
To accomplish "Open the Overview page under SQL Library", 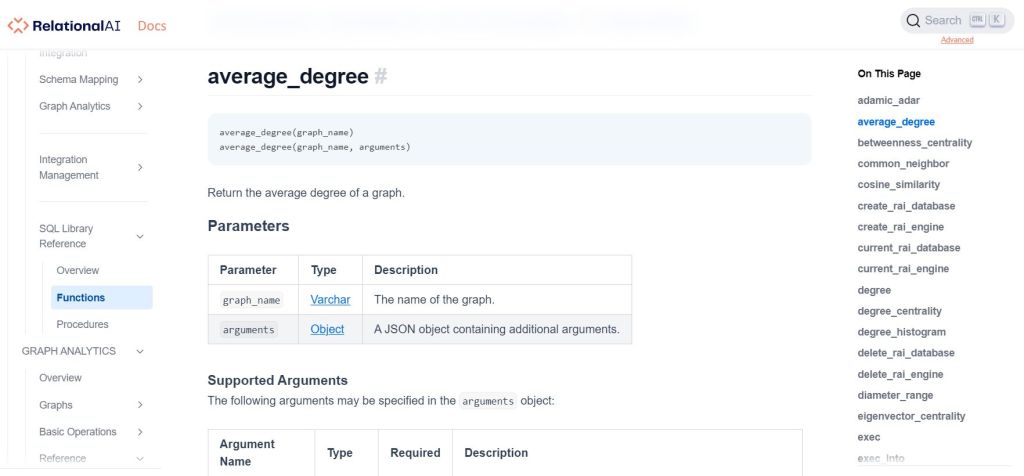I will (x=78, y=270).
